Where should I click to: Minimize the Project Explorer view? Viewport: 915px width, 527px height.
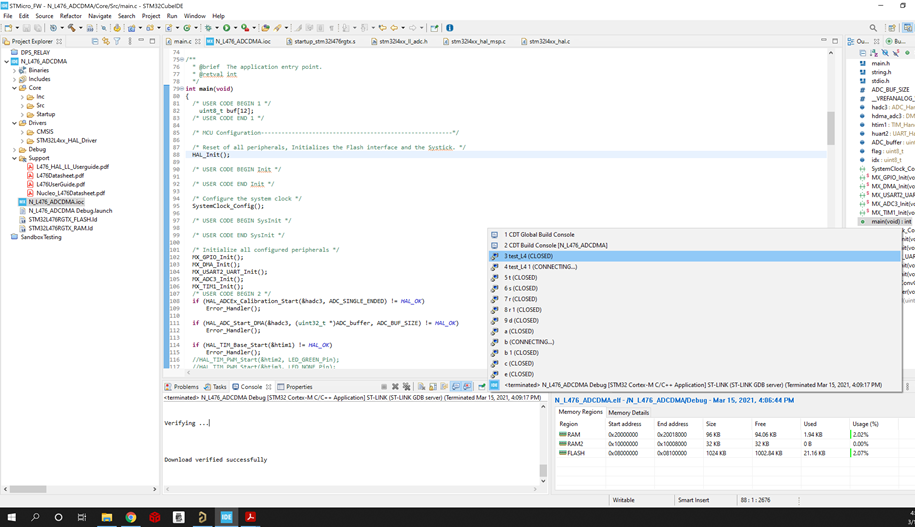click(x=141, y=41)
